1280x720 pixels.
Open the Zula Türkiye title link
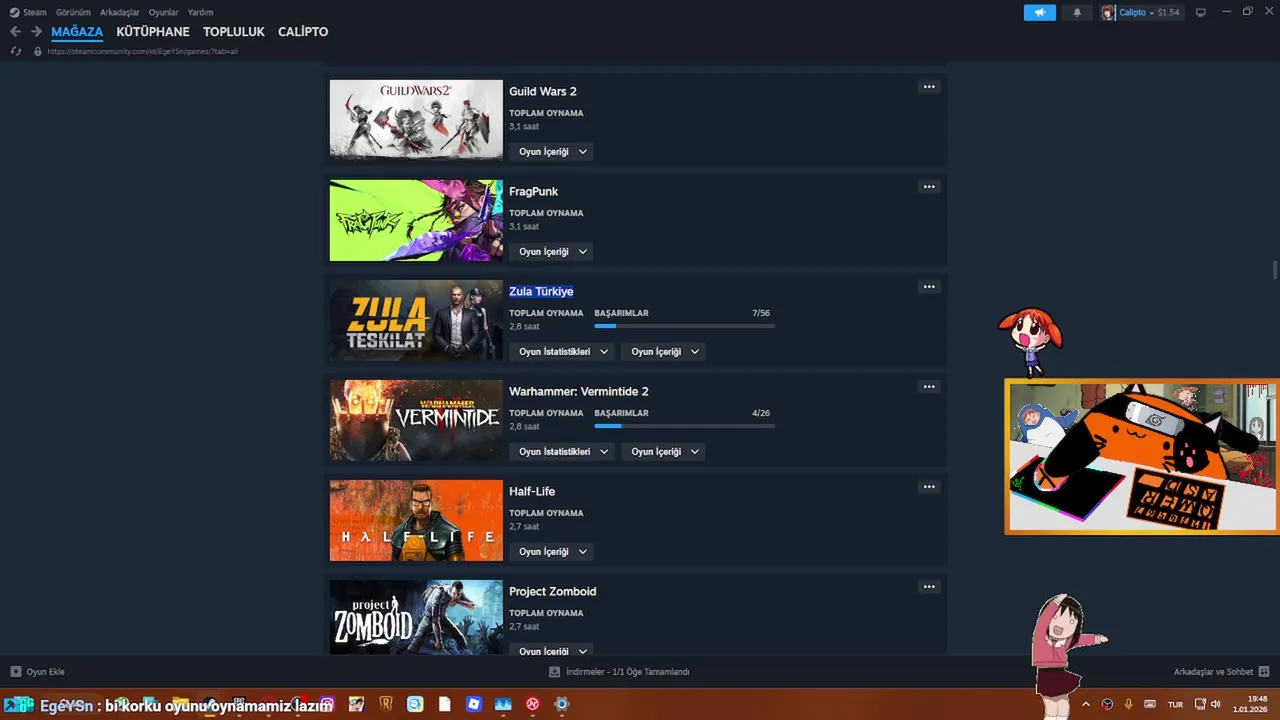click(541, 291)
